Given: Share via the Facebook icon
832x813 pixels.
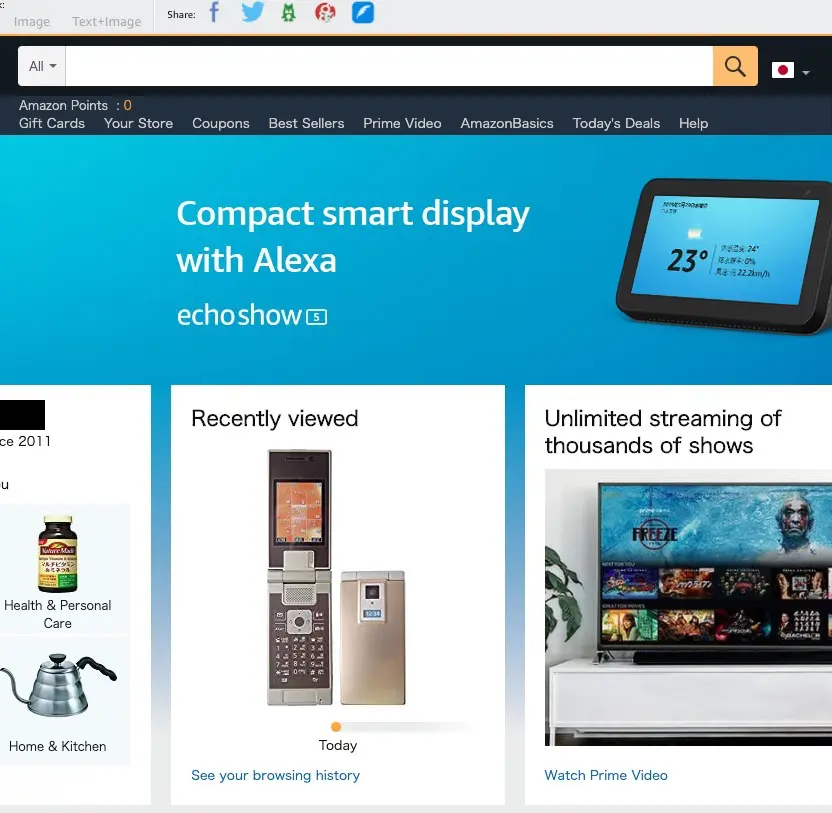Looking at the screenshot, I should click(x=214, y=12).
